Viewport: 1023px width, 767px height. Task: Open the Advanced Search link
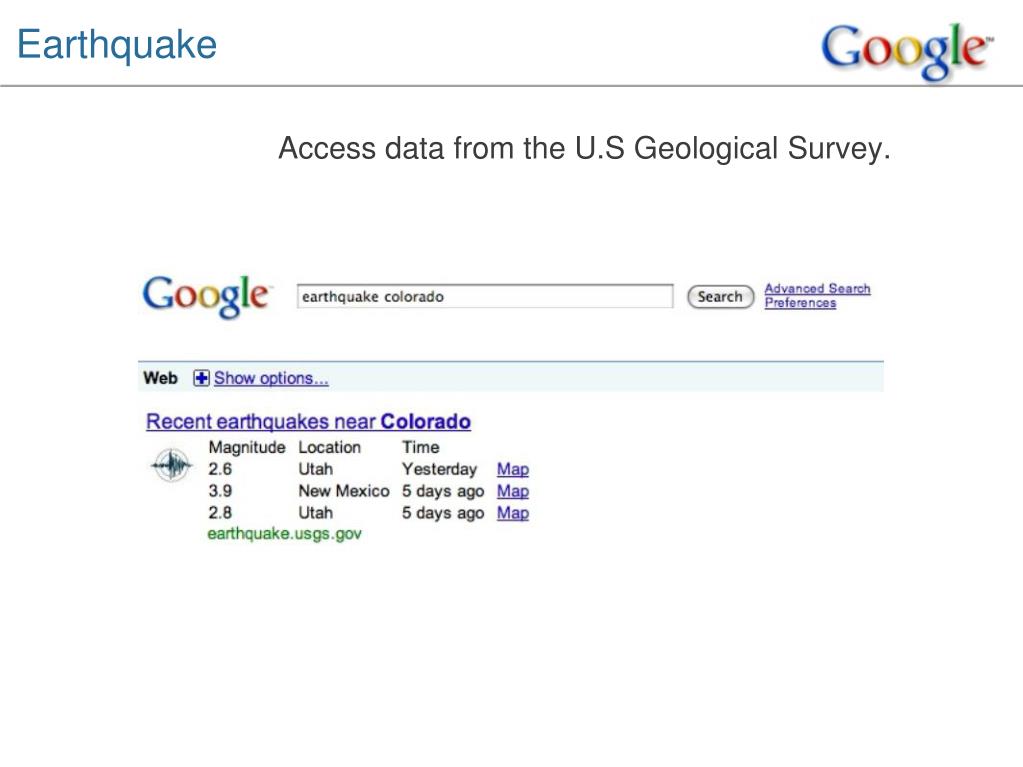817,288
